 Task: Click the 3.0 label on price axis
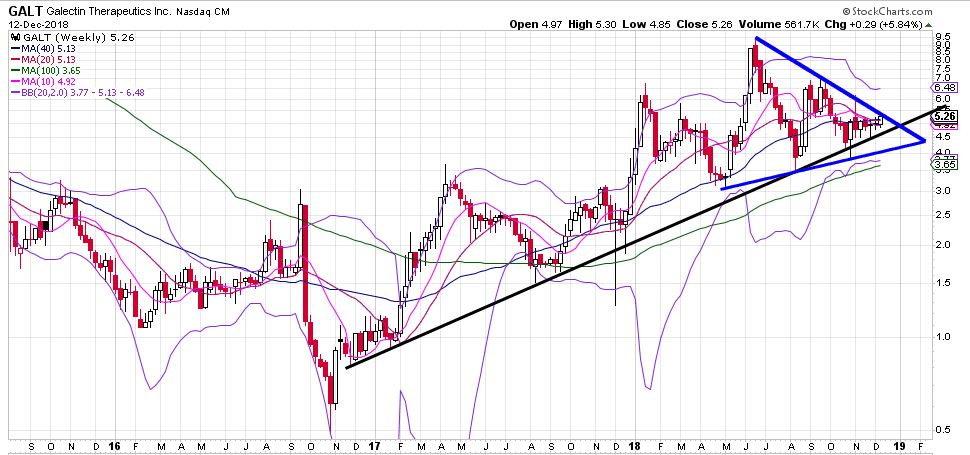tap(943, 191)
